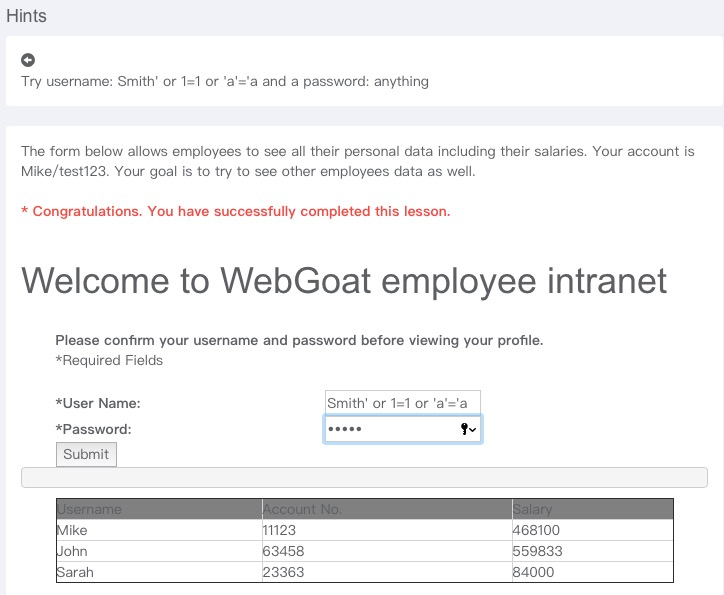Submit the login form
Screen dimensions: 724x595
(x=86, y=454)
